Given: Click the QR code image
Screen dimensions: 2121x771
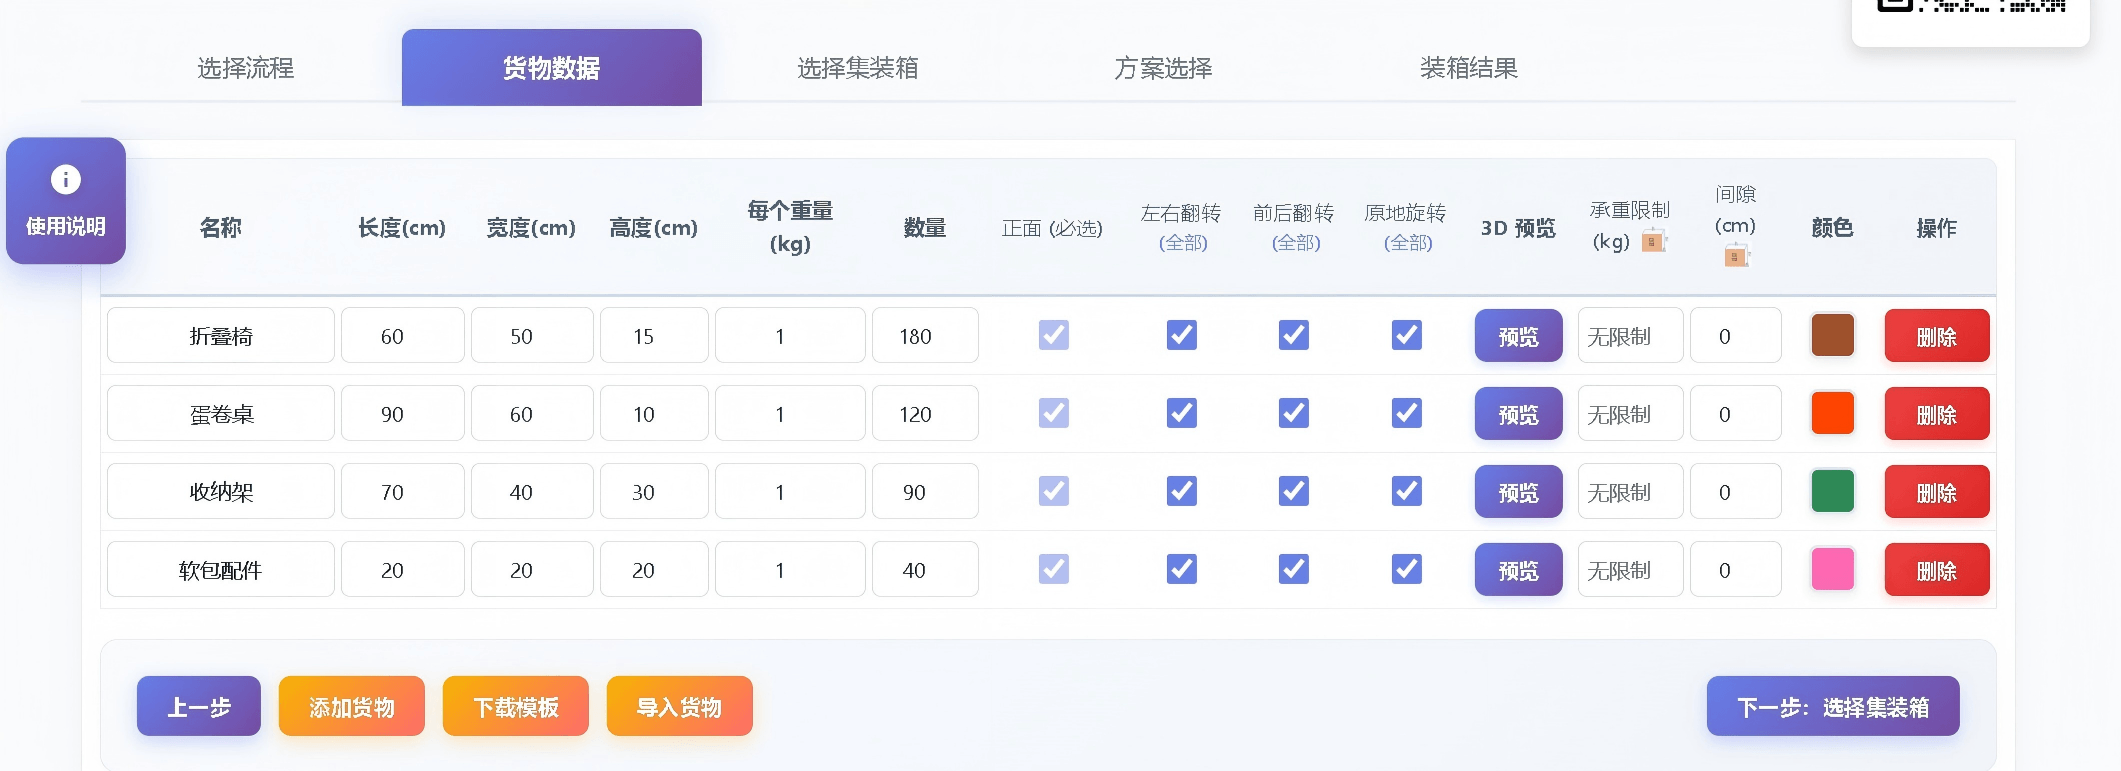Looking at the screenshot, I should tap(1970, 10).
